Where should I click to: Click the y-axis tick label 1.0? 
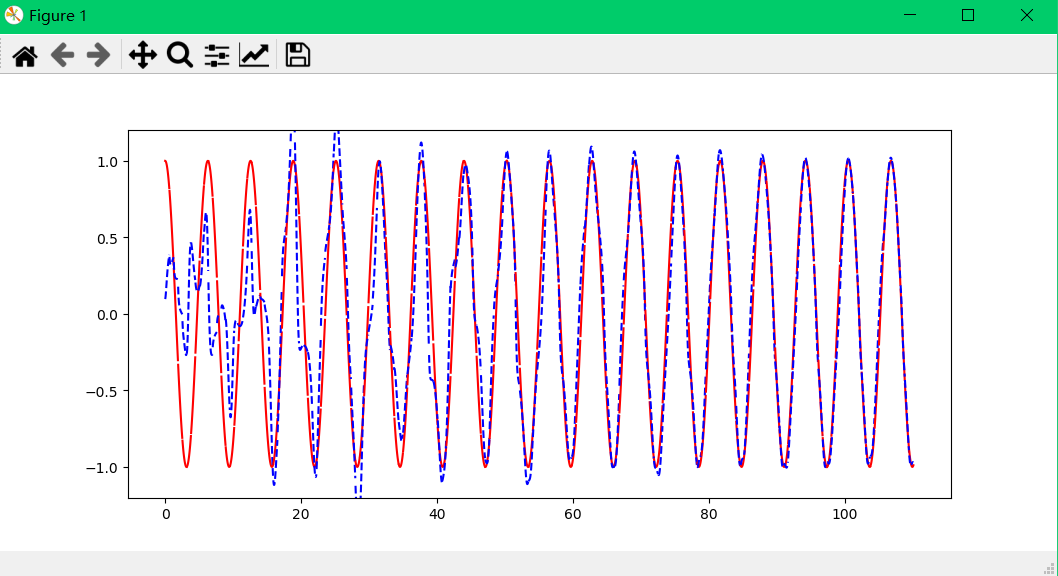tap(105, 161)
